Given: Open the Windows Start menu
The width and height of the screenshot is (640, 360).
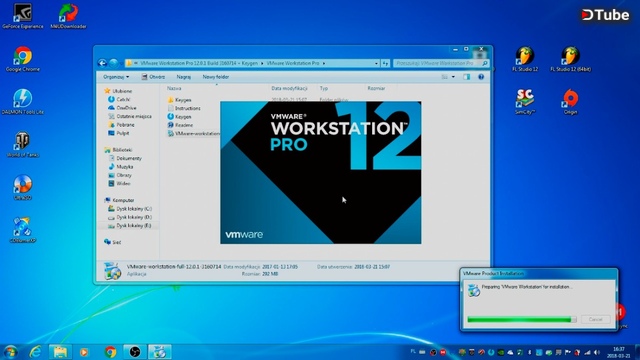Looking at the screenshot, I should (x=10, y=352).
